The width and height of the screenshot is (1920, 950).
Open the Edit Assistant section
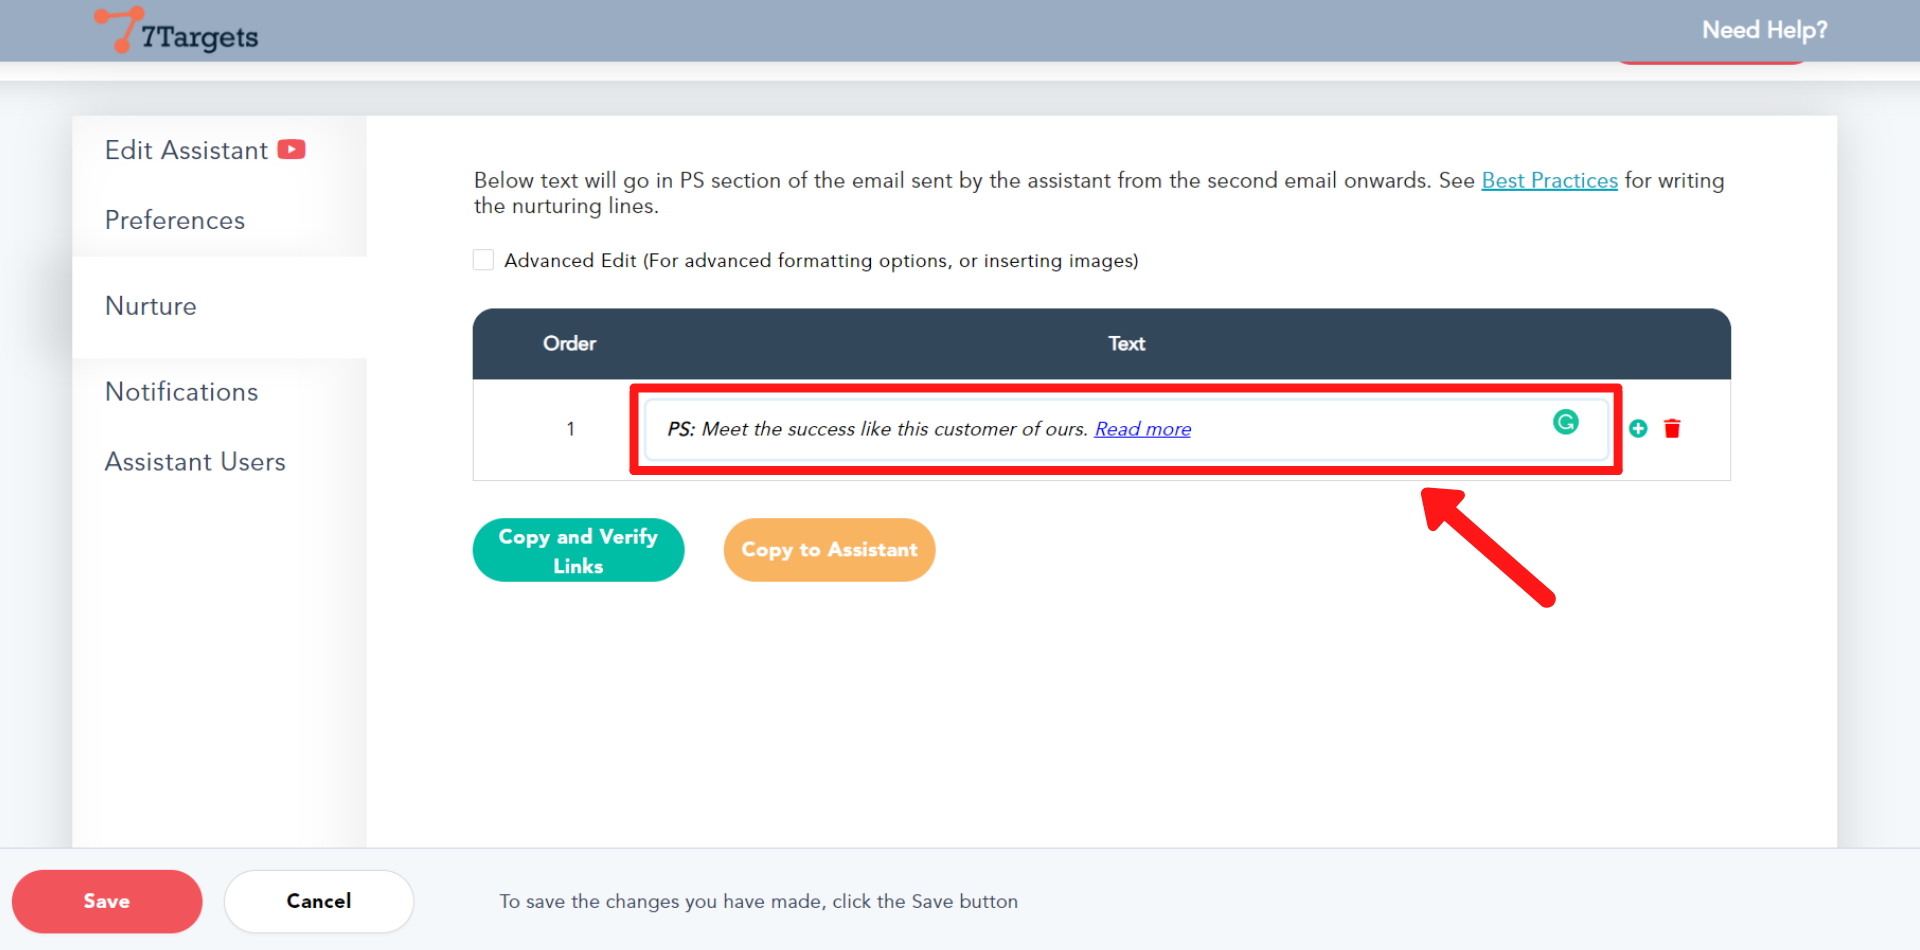point(186,150)
